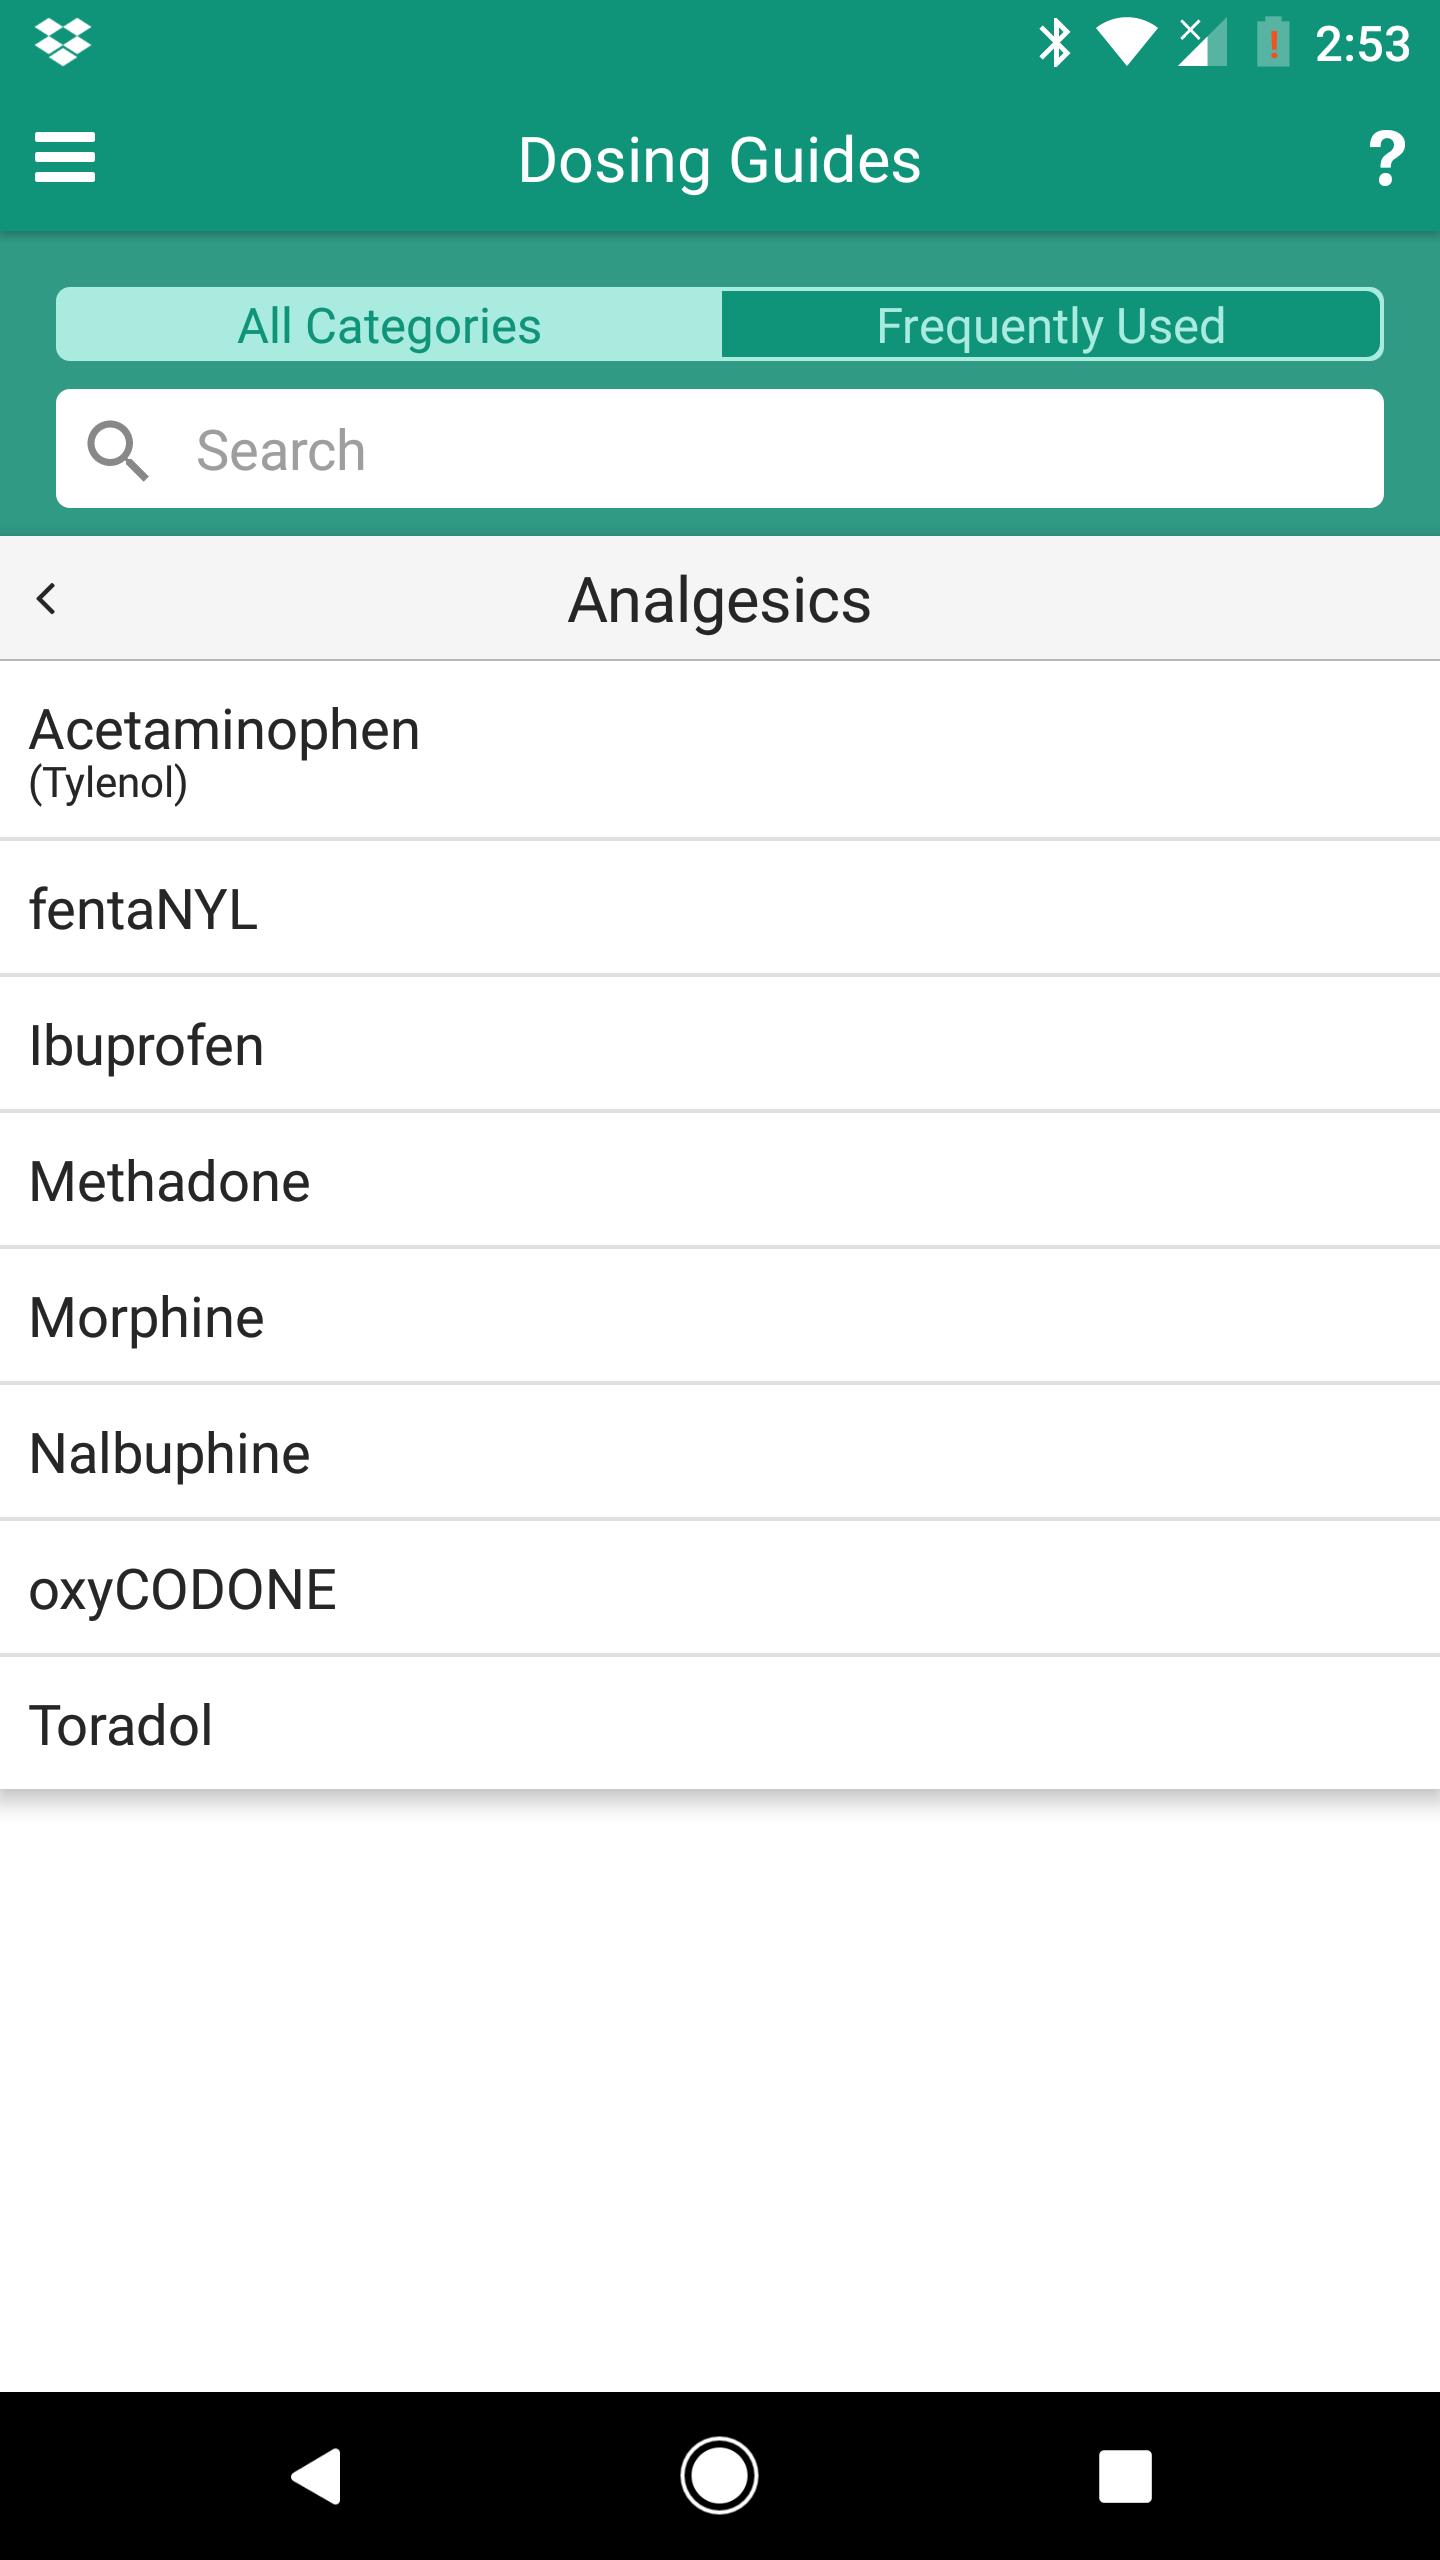The height and width of the screenshot is (2560, 1440).
Task: Open the hamburger navigation menu
Action: click(65, 158)
